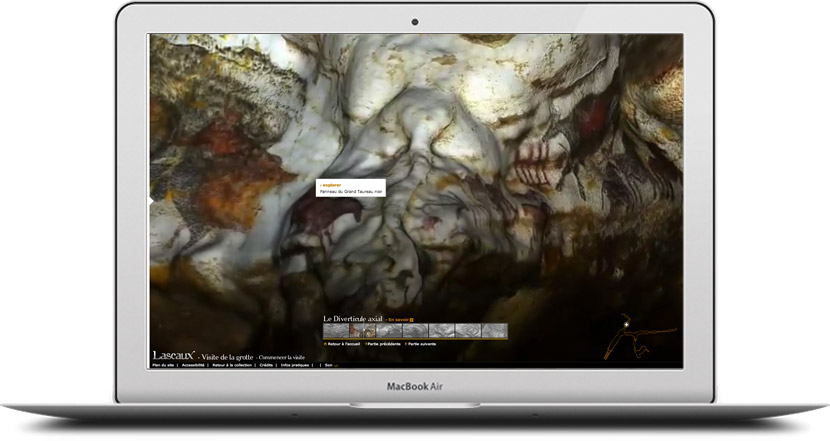
Task: Select the first thumbnail in the cave strip
Action: tap(336, 331)
